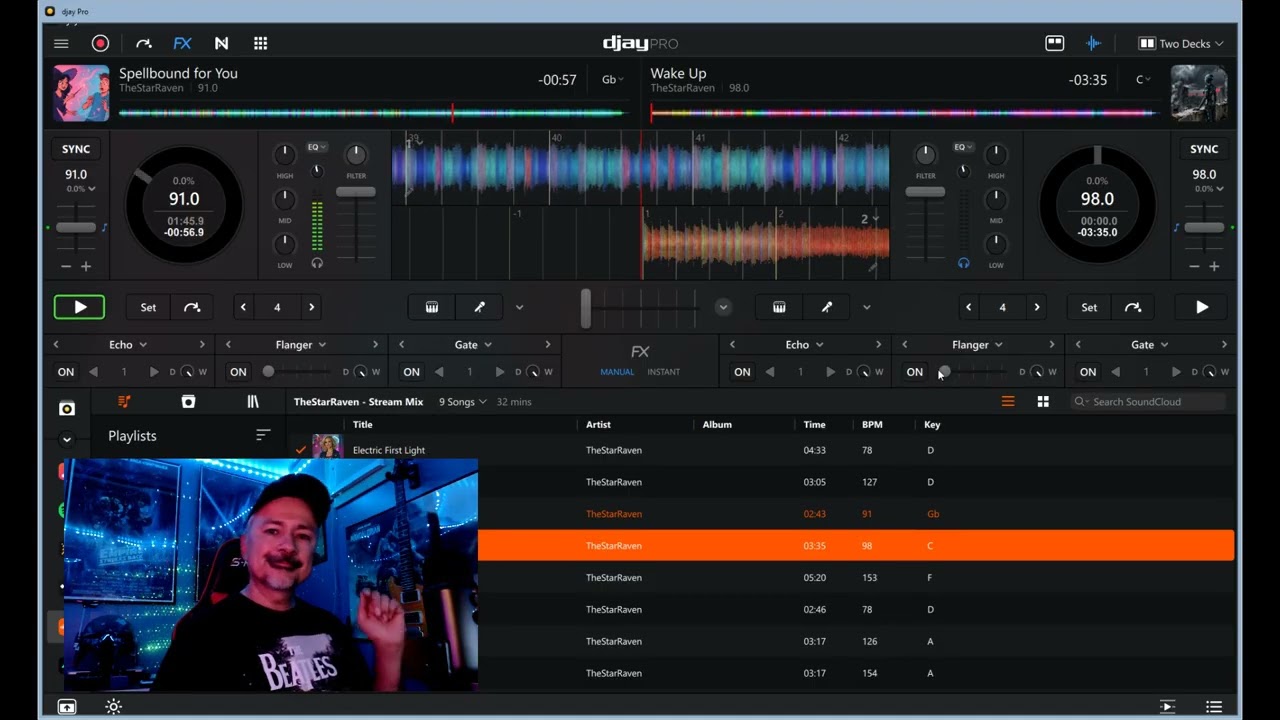
Task: Turn ON deck 2 Echo effect
Action: [x=742, y=372]
